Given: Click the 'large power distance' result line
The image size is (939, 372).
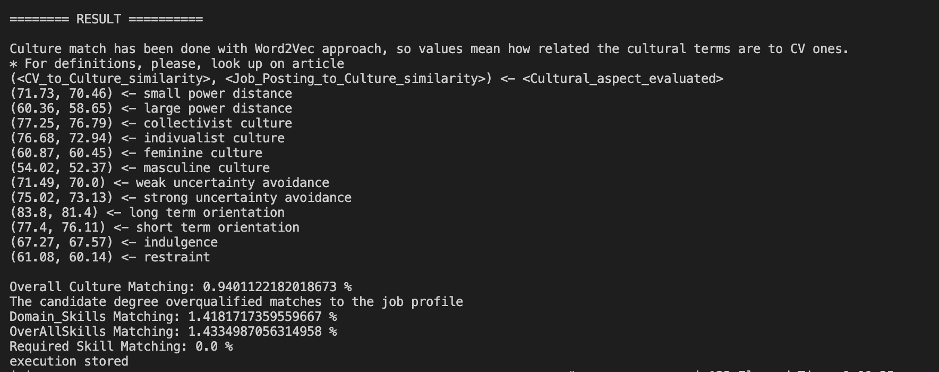Looking at the screenshot, I should 151,108.
